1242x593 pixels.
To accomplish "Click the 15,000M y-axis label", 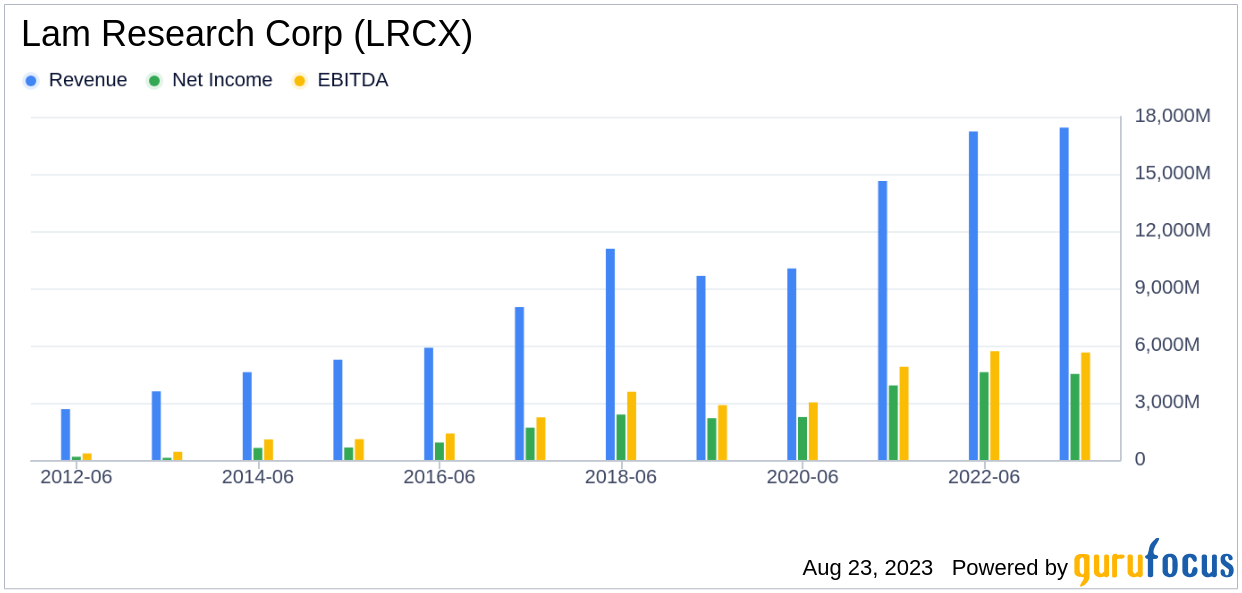I will click(1173, 173).
